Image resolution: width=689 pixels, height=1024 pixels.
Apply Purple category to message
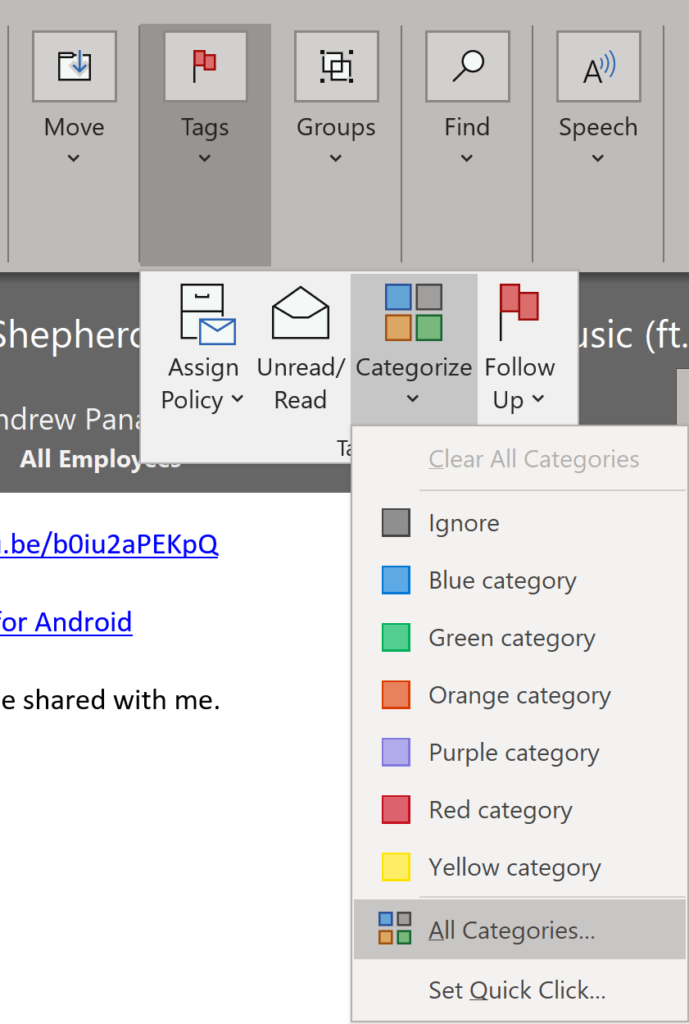coord(513,753)
